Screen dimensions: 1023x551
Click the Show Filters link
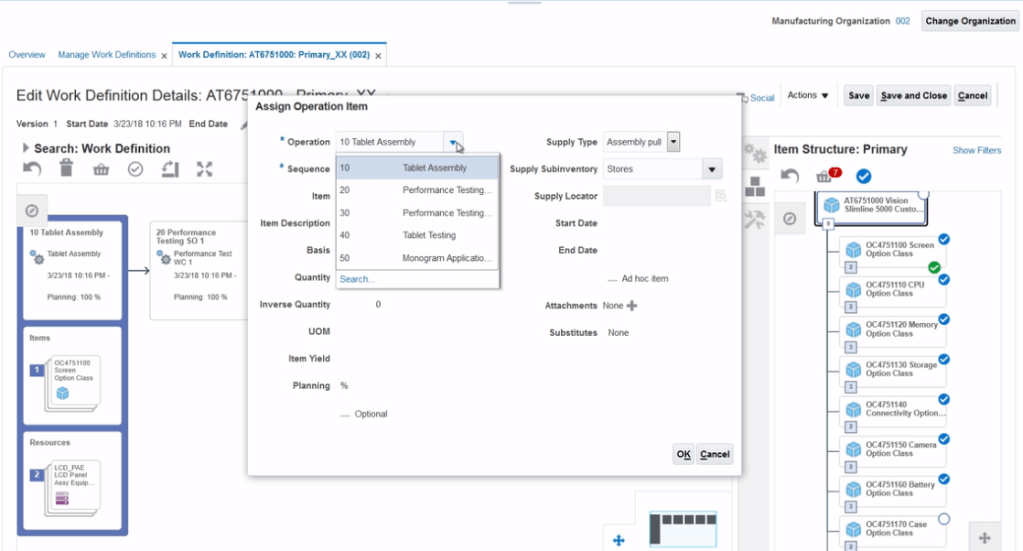(976, 150)
